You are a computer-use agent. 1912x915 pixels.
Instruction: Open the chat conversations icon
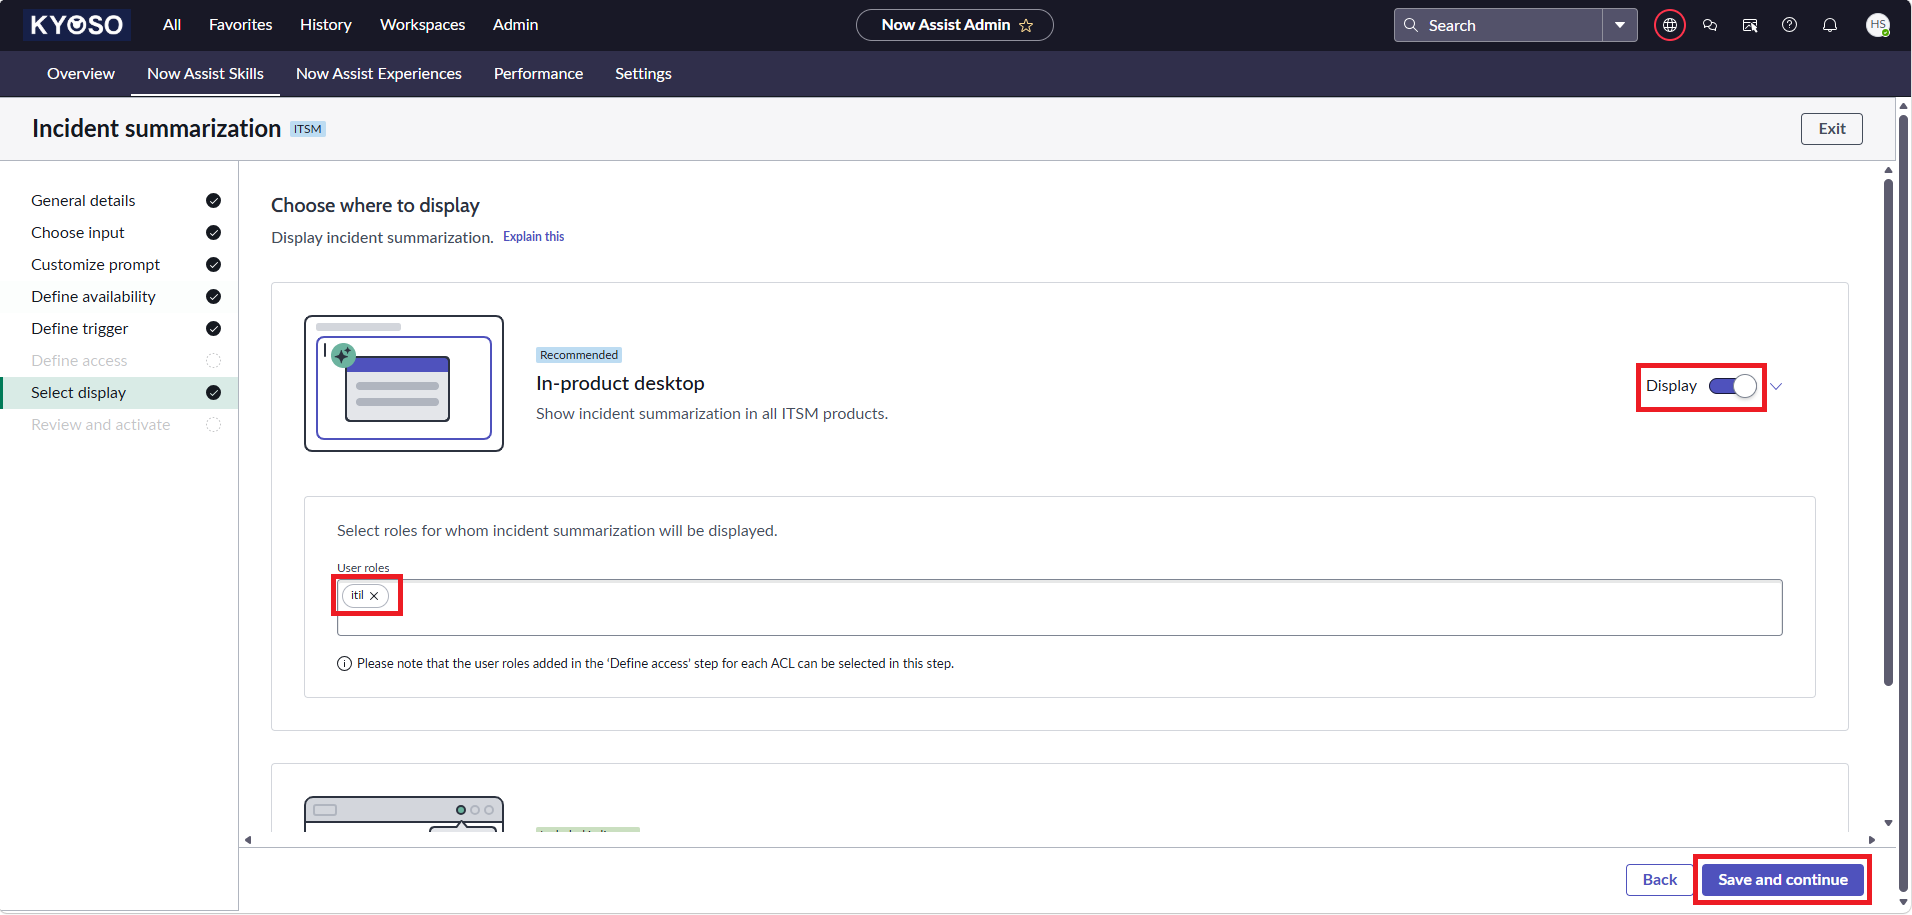pyautogui.click(x=1710, y=25)
